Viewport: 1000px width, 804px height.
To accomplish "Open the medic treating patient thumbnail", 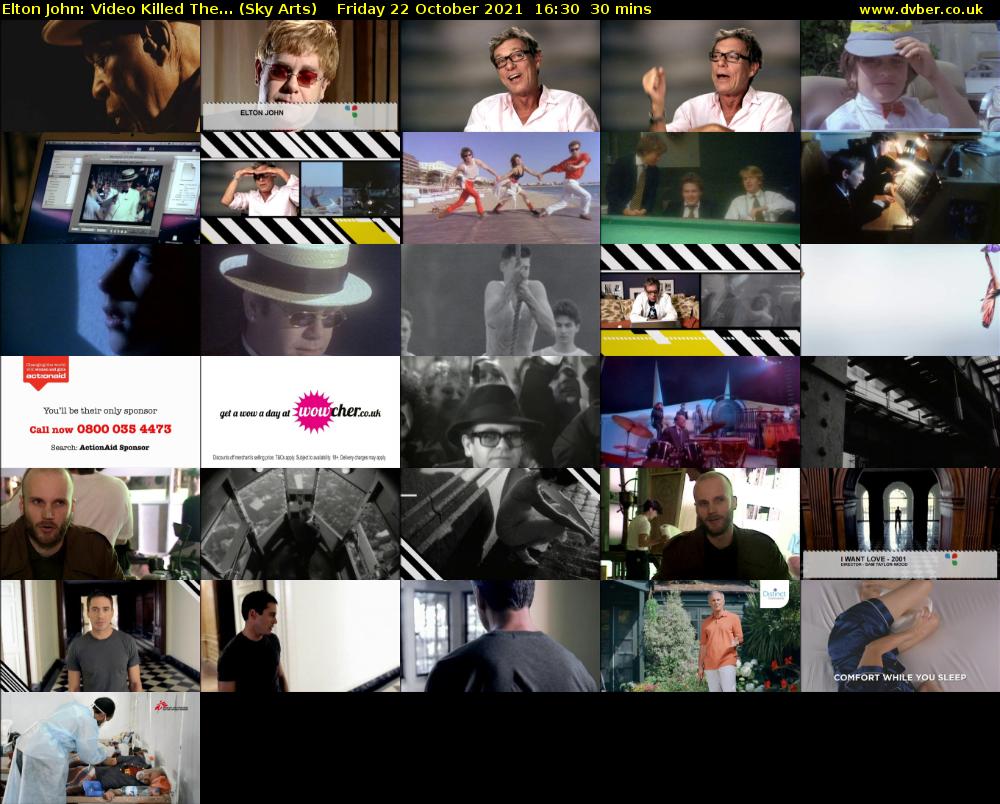I will [x=100, y=748].
